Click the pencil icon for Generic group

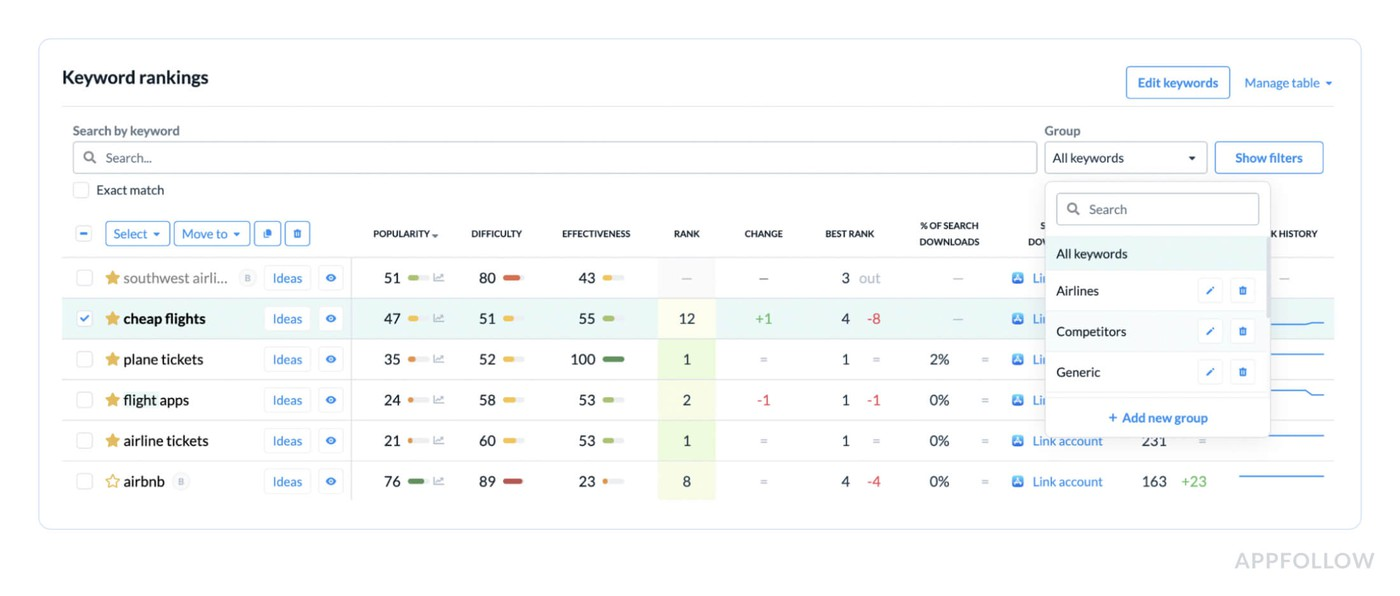click(1210, 372)
